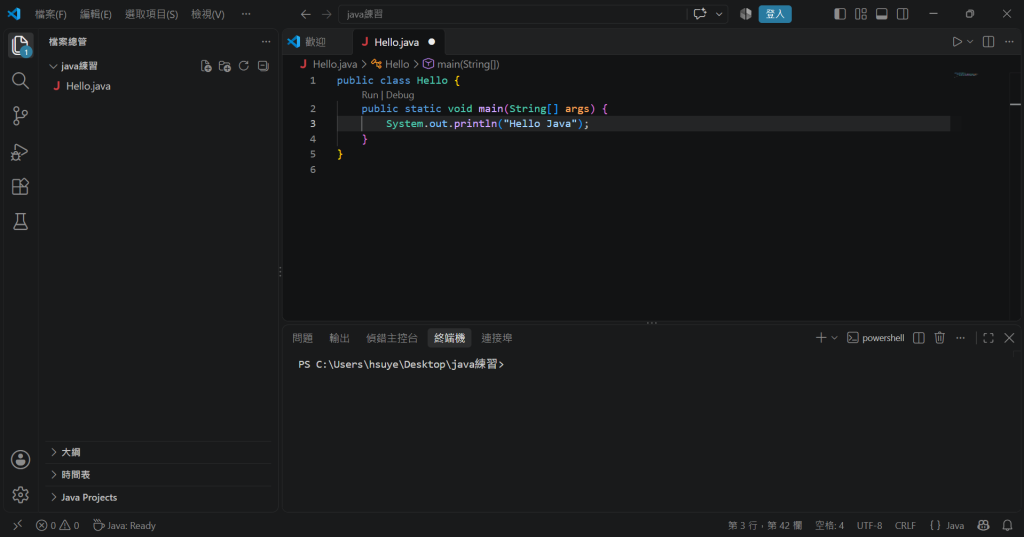Viewport: 1024px width, 537px height.
Task: Open the Explorer view in activity bar
Action: click(20, 46)
